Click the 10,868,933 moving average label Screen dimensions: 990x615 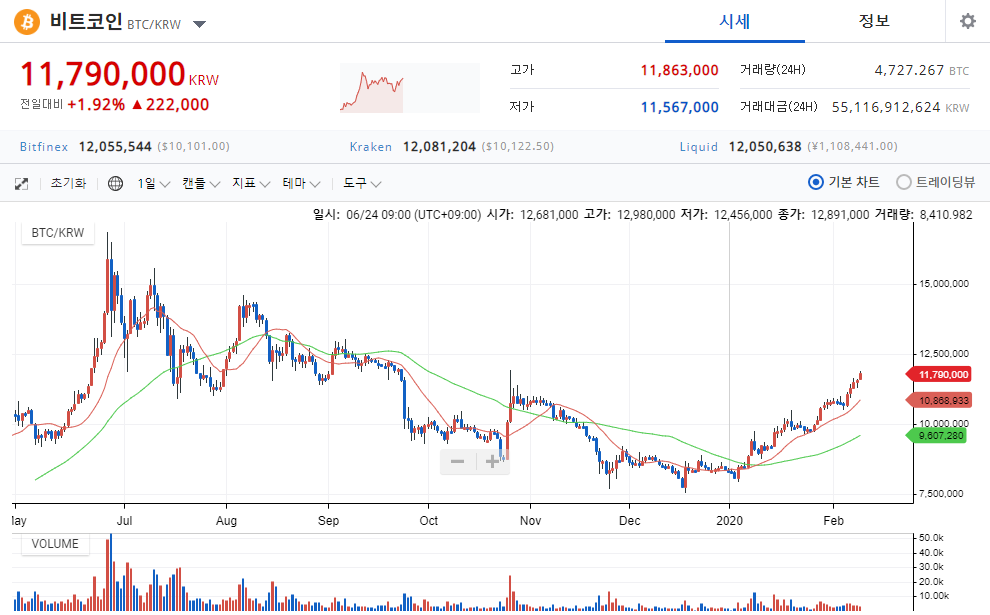(939, 400)
